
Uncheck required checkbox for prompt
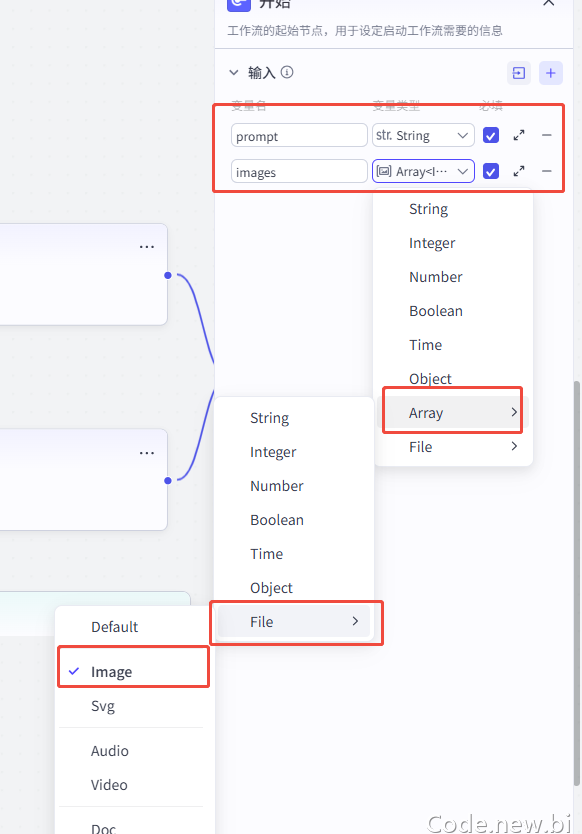coord(490,136)
